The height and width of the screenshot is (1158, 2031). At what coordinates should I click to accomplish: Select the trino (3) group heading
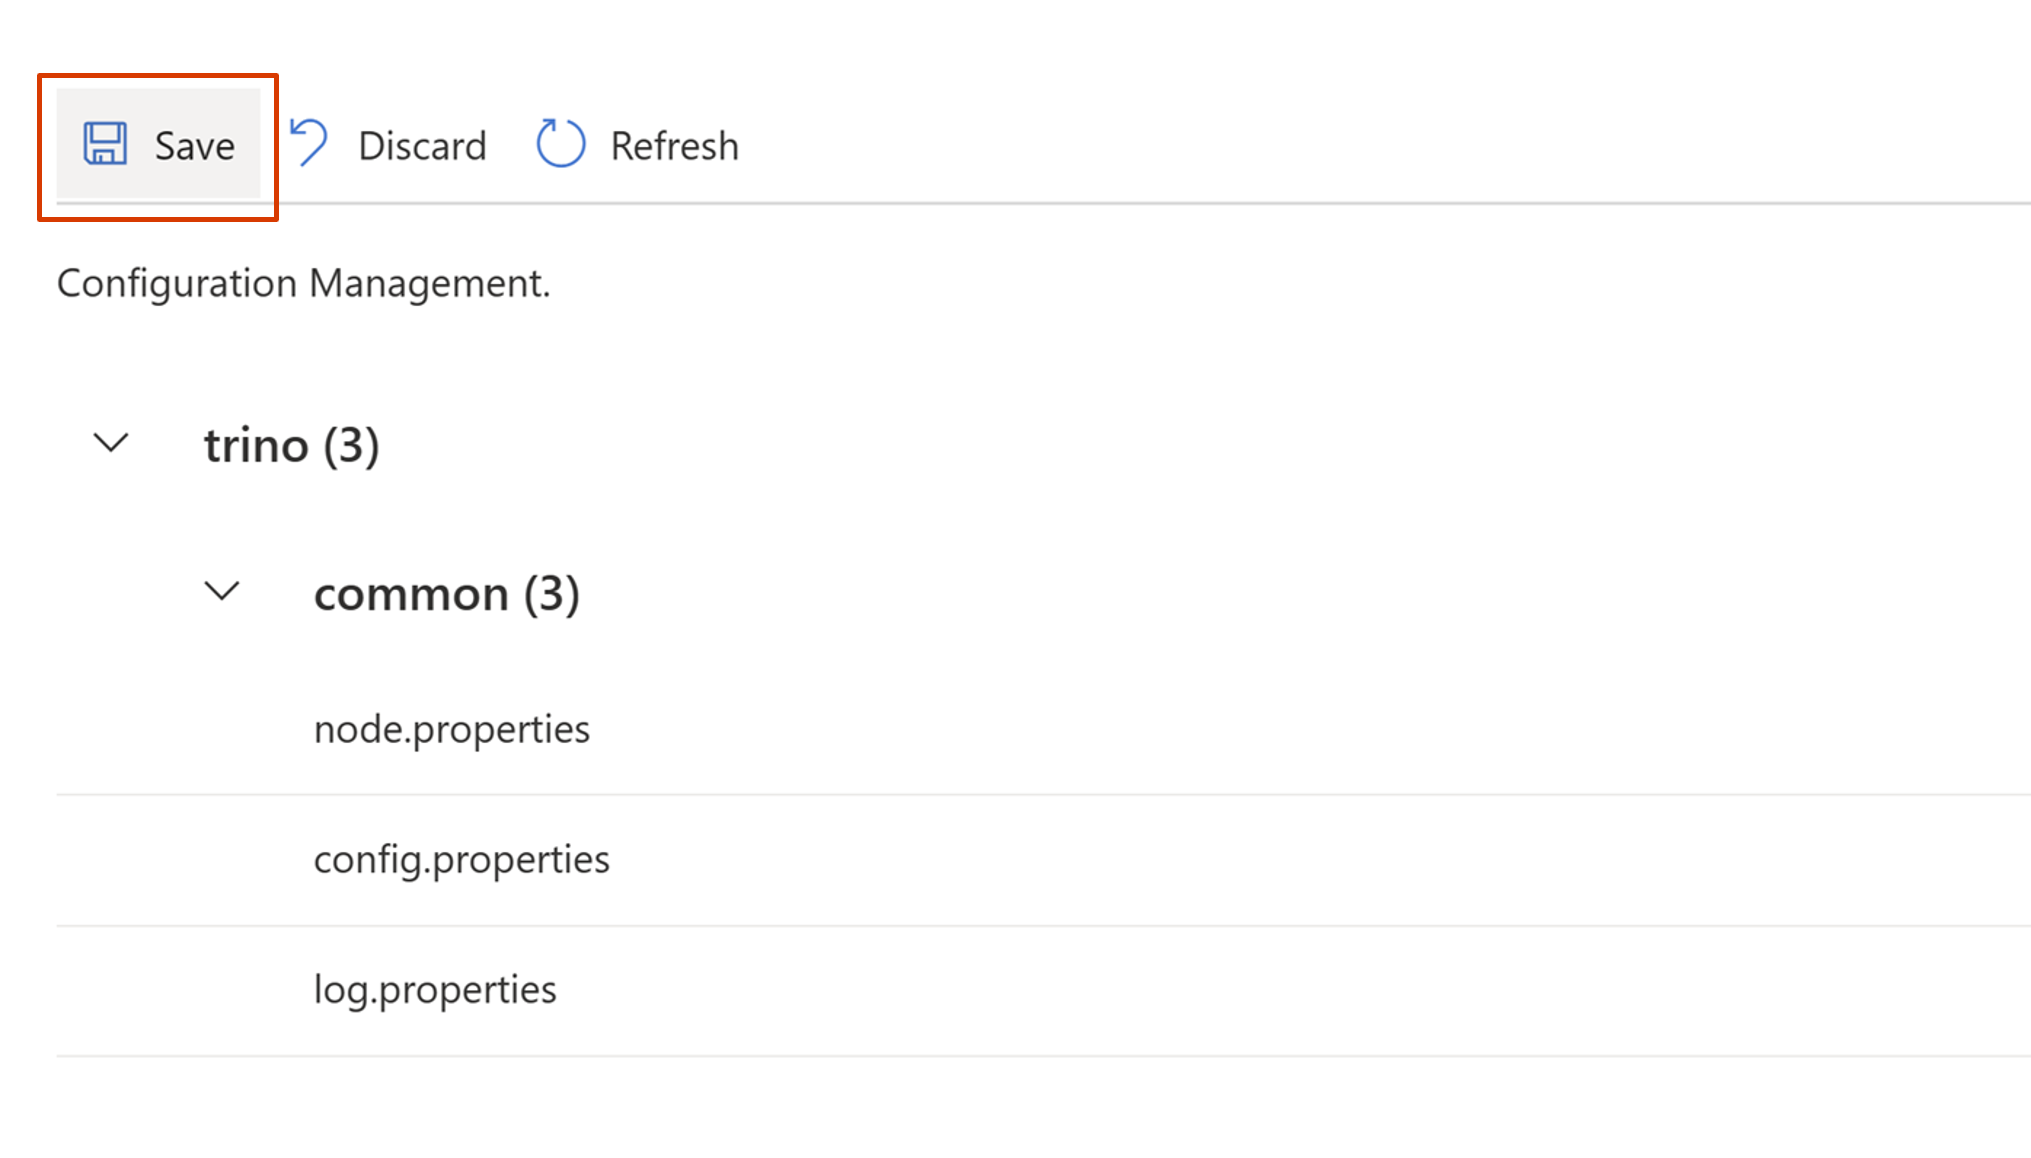(x=291, y=445)
